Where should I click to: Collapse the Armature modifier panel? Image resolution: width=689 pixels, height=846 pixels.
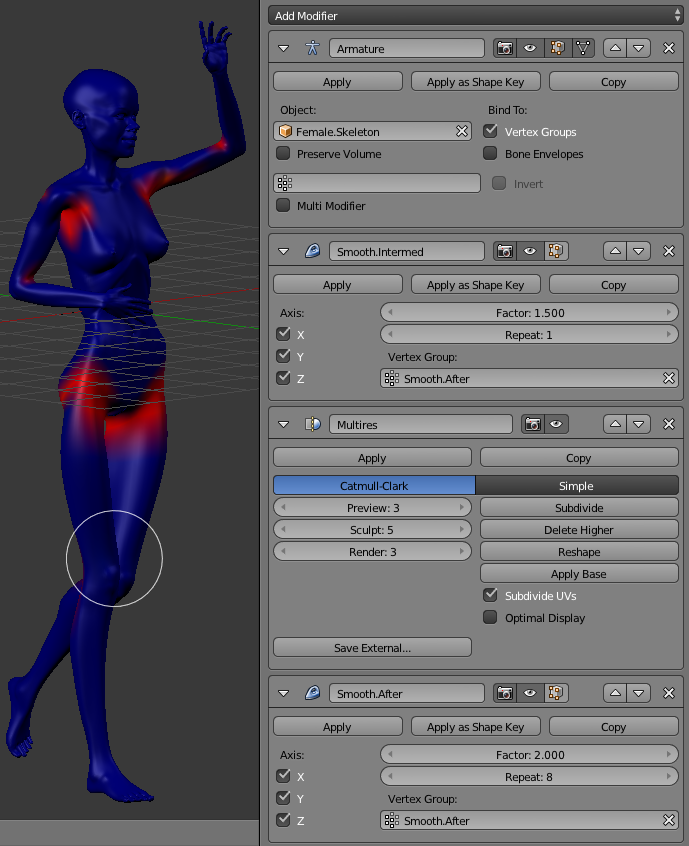(283, 48)
